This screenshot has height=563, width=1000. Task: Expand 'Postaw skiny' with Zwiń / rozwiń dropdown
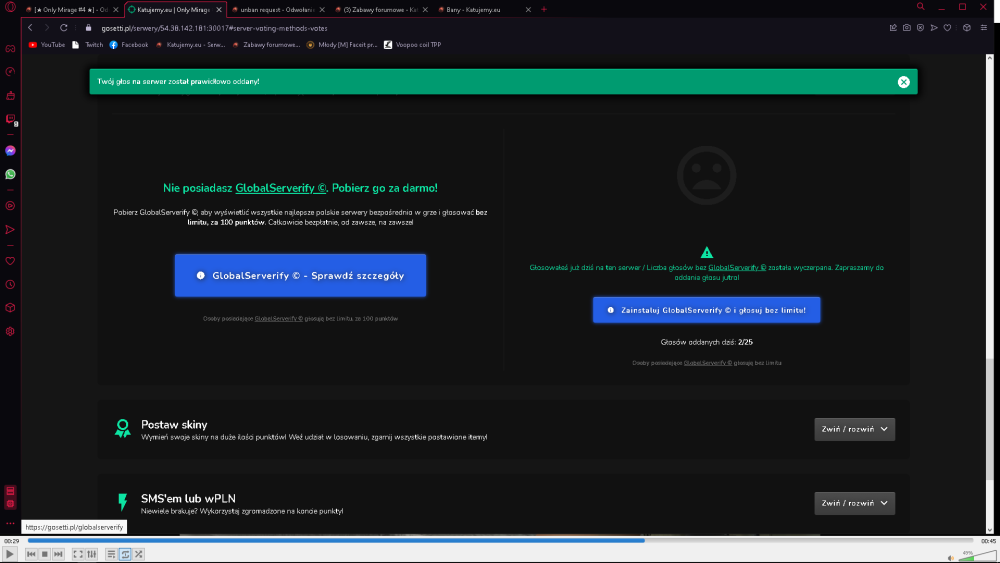[855, 429]
